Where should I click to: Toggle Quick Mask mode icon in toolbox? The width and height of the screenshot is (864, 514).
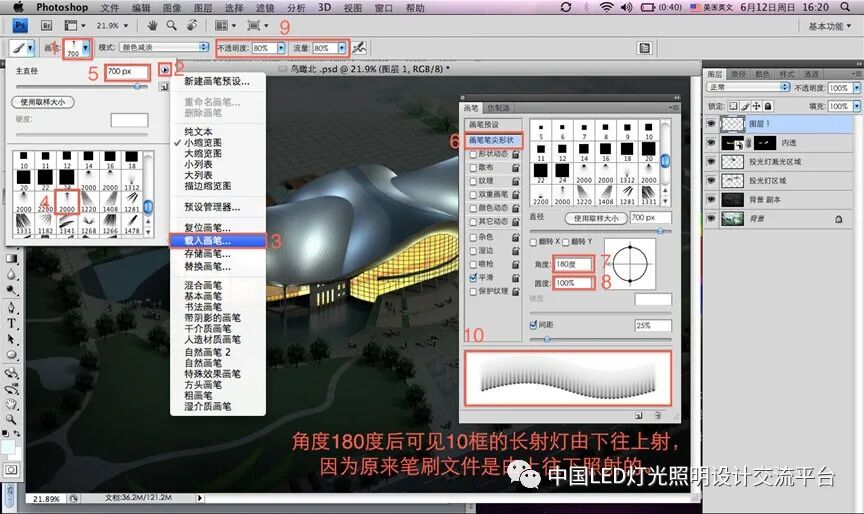(11, 470)
